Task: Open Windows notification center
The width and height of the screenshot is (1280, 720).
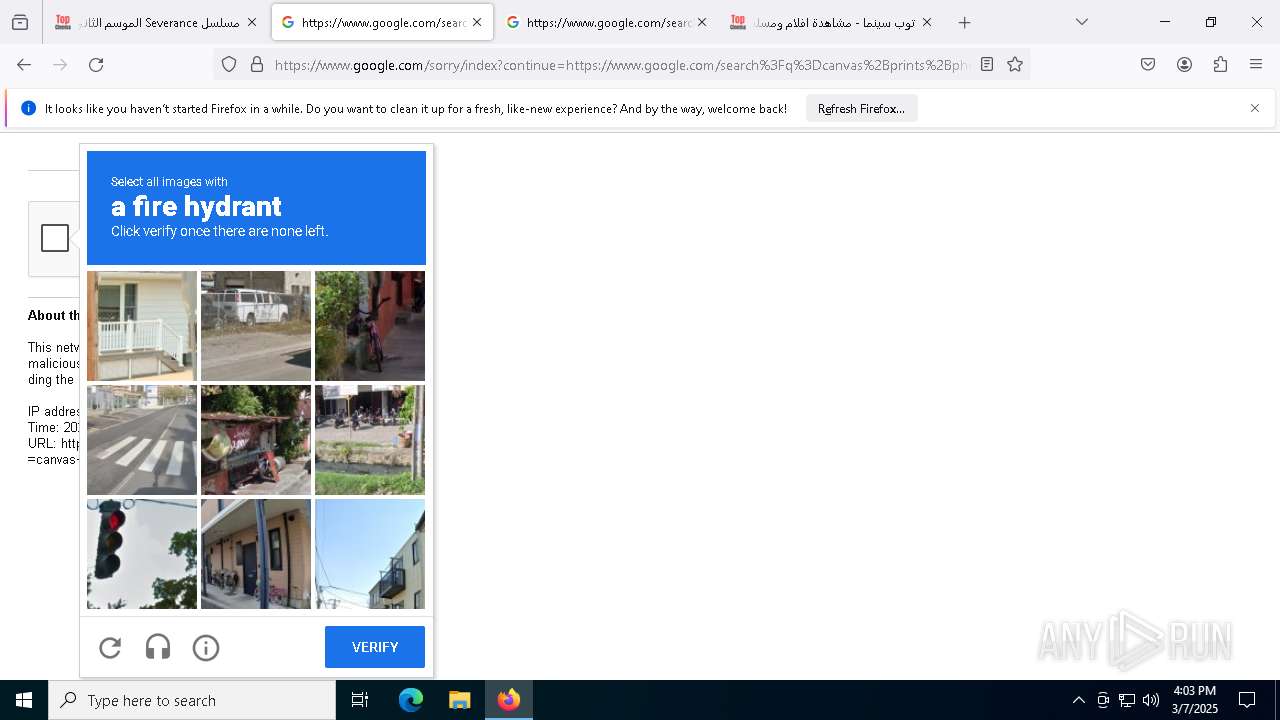Action: click(x=1247, y=700)
